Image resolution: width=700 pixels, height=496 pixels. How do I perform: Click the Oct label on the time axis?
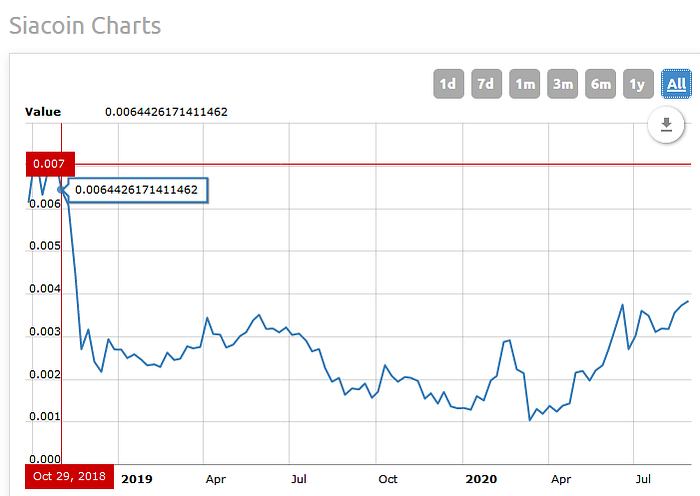(x=388, y=479)
